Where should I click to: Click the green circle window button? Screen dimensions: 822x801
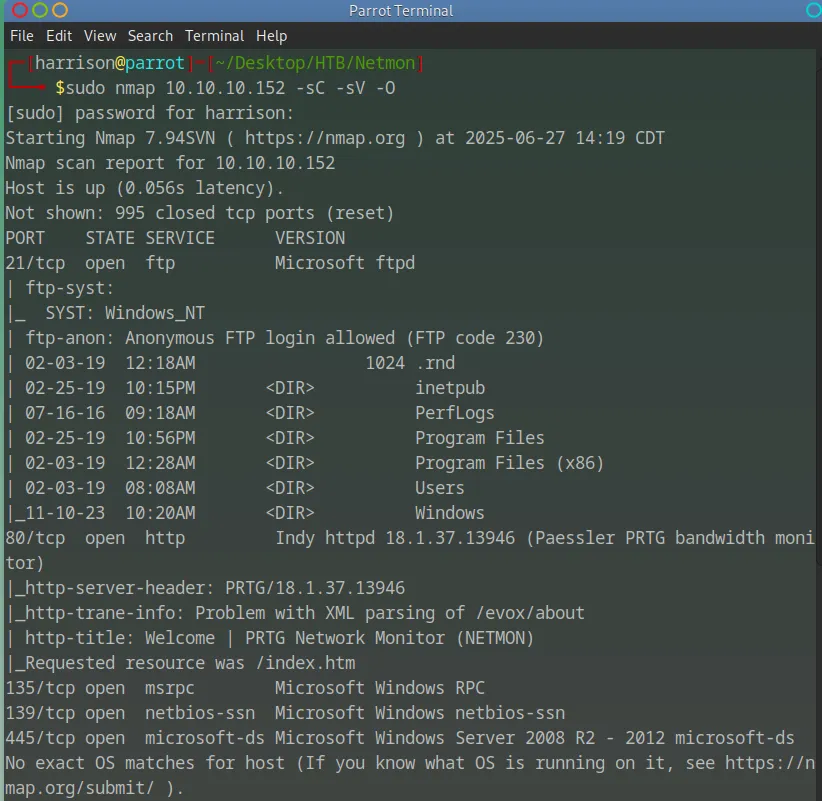pyautogui.click(x=40, y=11)
